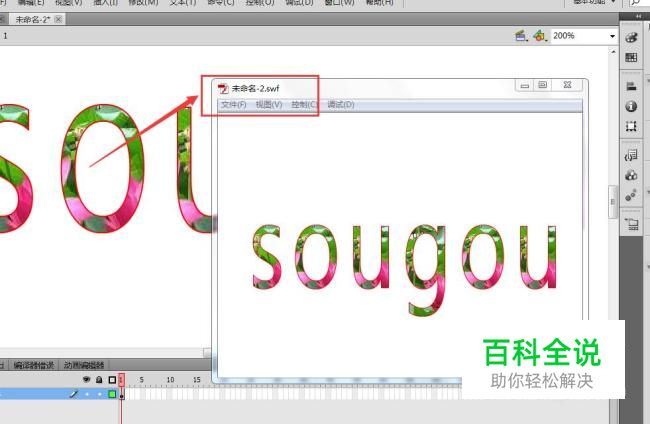650x424 pixels.
Task: Select the large letter 'o' on the stage
Action: (102, 168)
